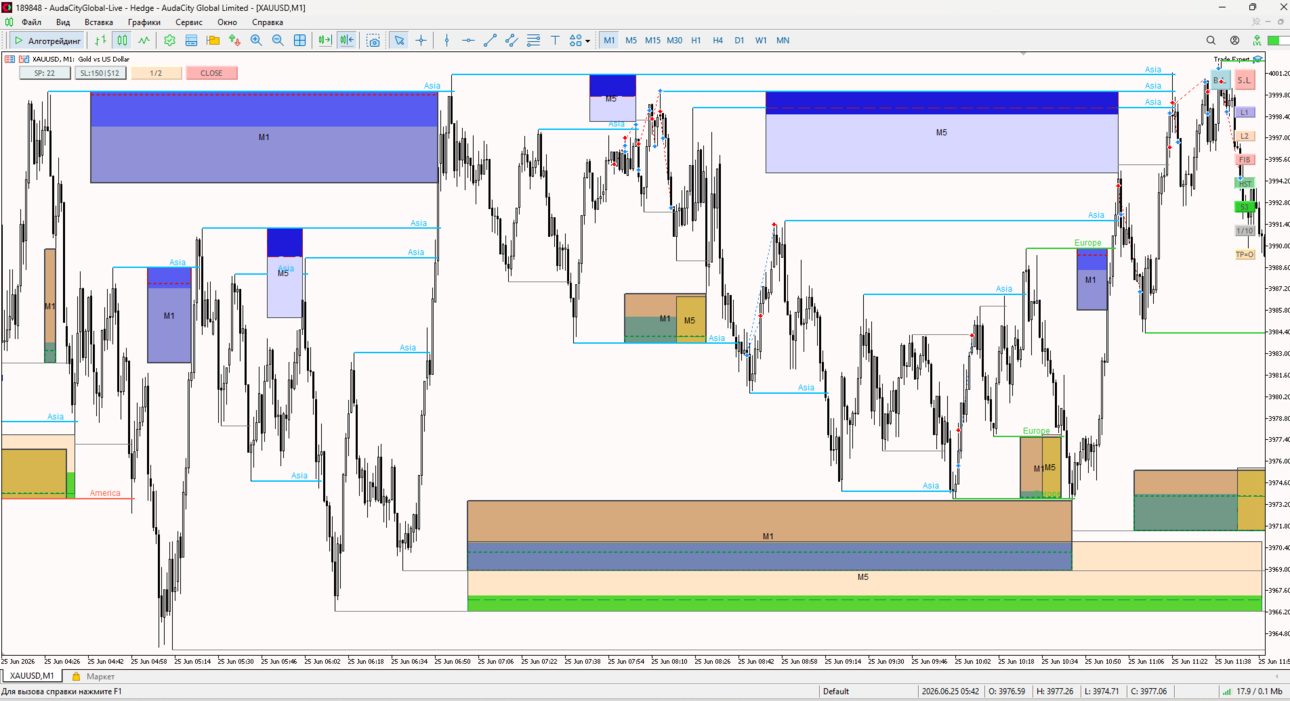Viewport: 1290px width, 701px height.
Task: Switch to D1 timeframe
Action: coord(739,40)
